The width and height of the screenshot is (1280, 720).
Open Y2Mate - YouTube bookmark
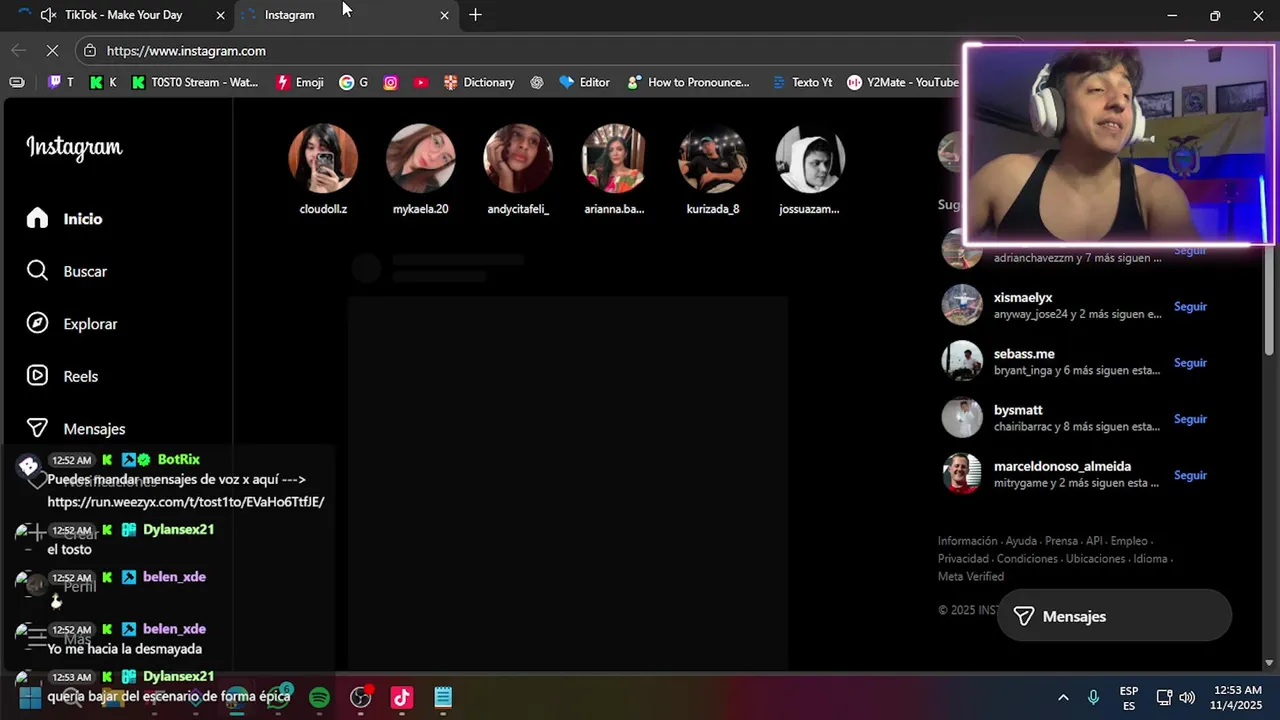click(903, 83)
